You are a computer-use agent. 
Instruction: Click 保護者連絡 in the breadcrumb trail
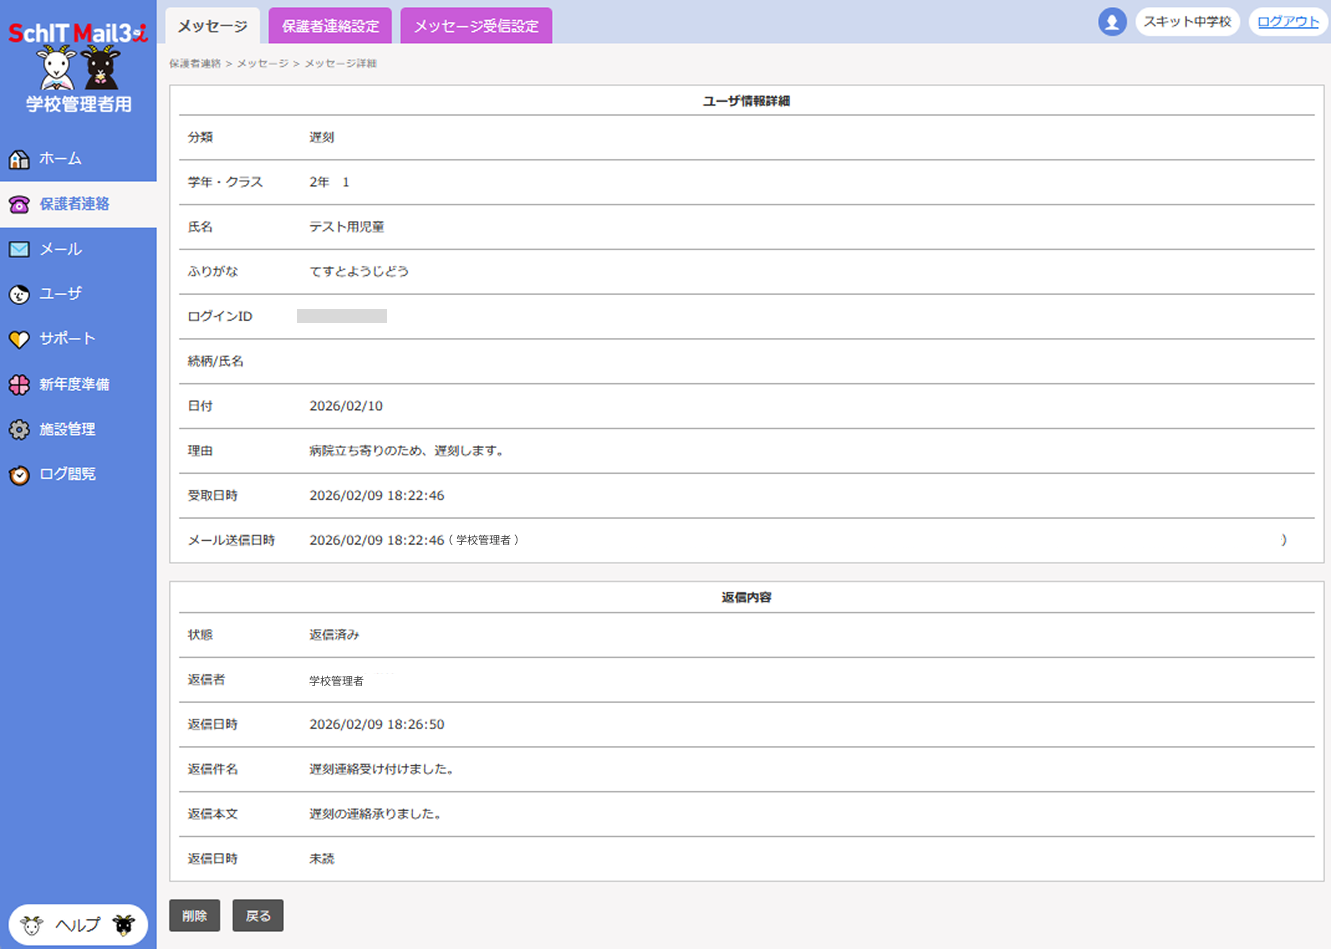(x=195, y=64)
